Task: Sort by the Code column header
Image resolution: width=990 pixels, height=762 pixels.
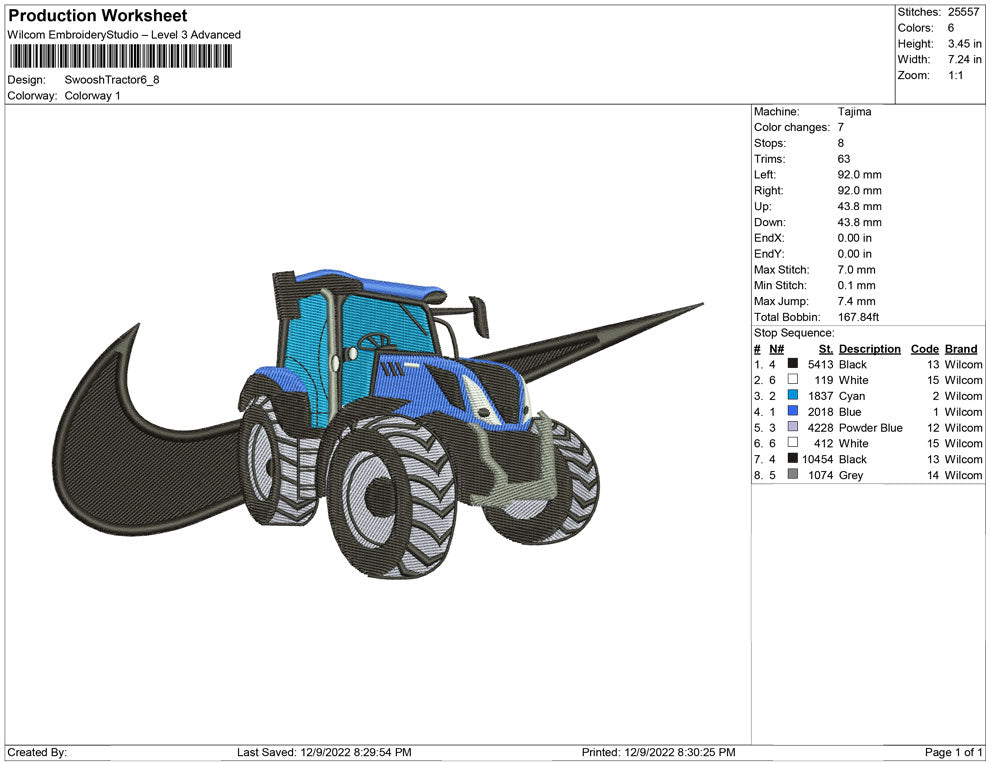Action: [x=925, y=349]
